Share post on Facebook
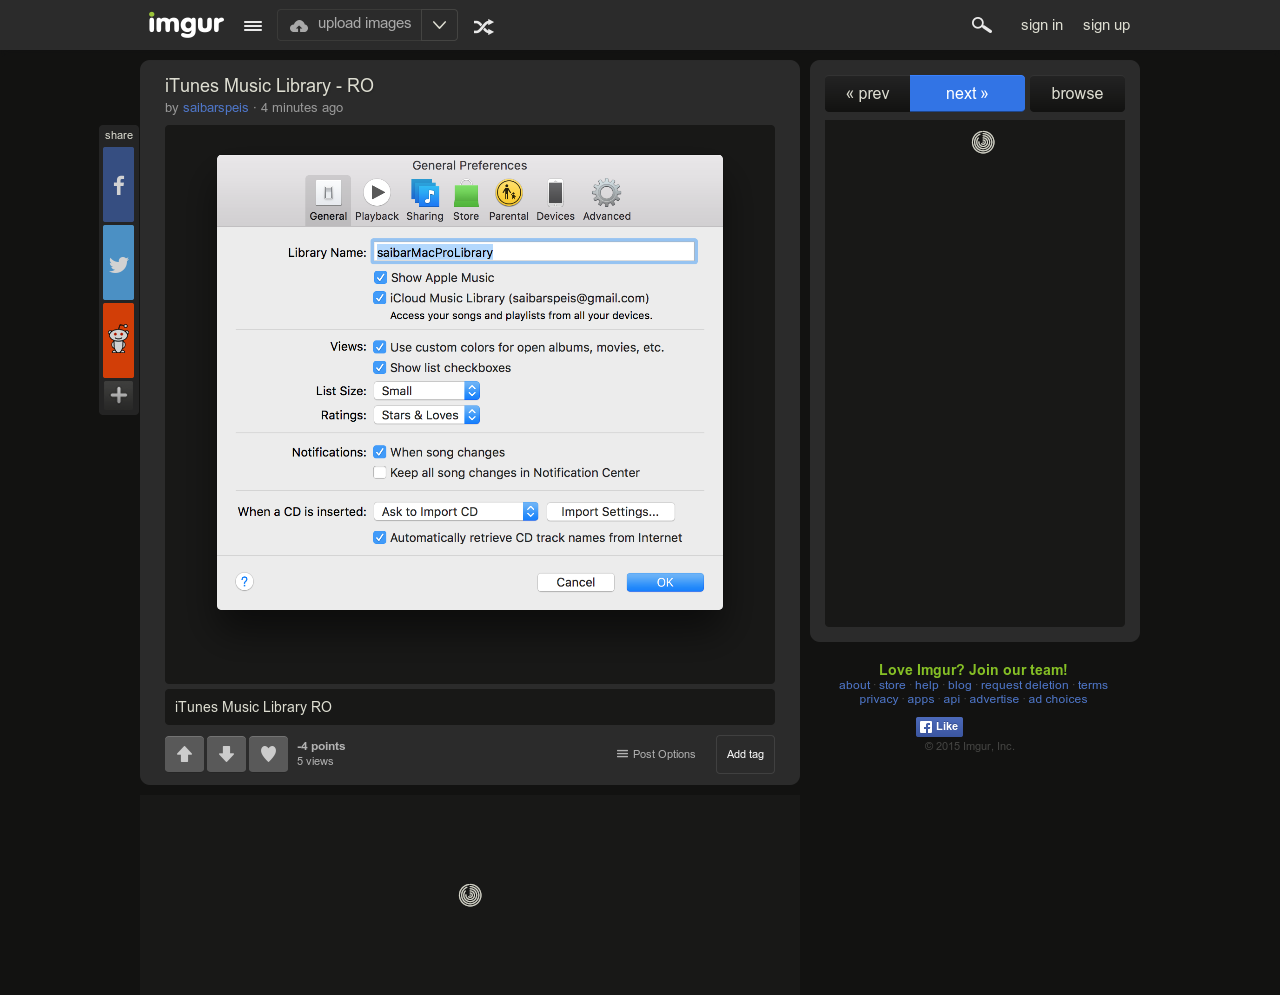This screenshot has width=1280, height=995. click(118, 185)
